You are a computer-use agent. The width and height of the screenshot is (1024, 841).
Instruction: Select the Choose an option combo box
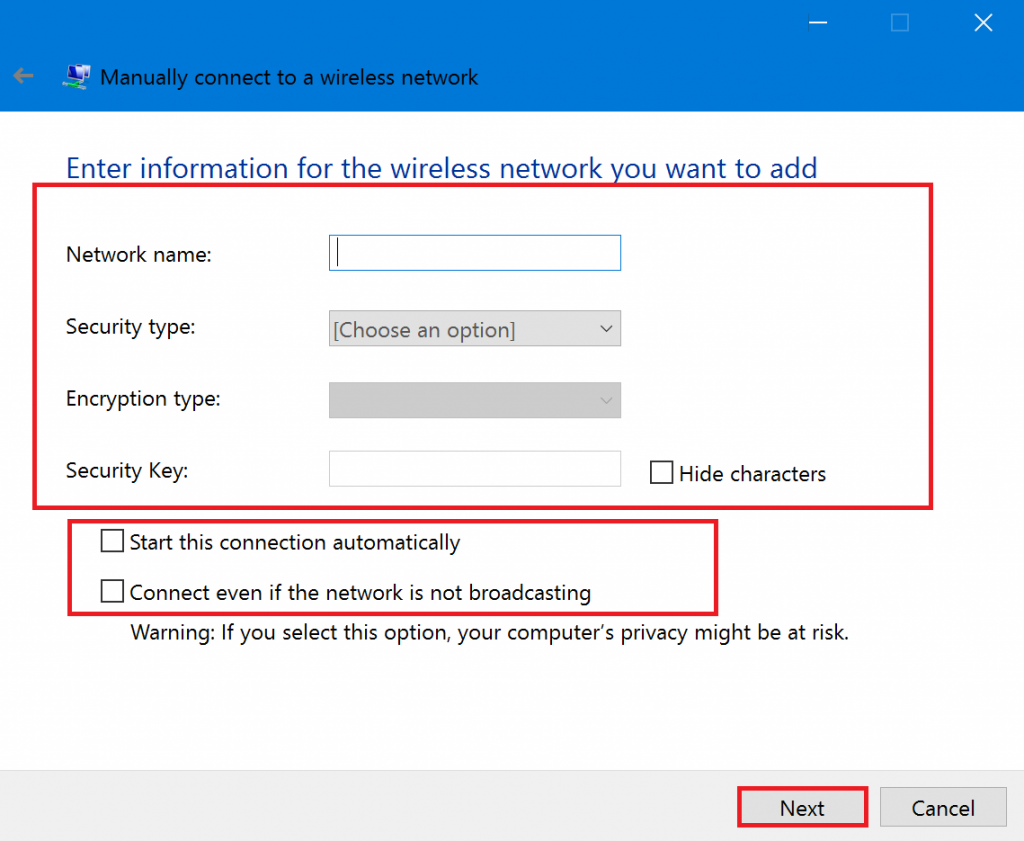coord(474,328)
